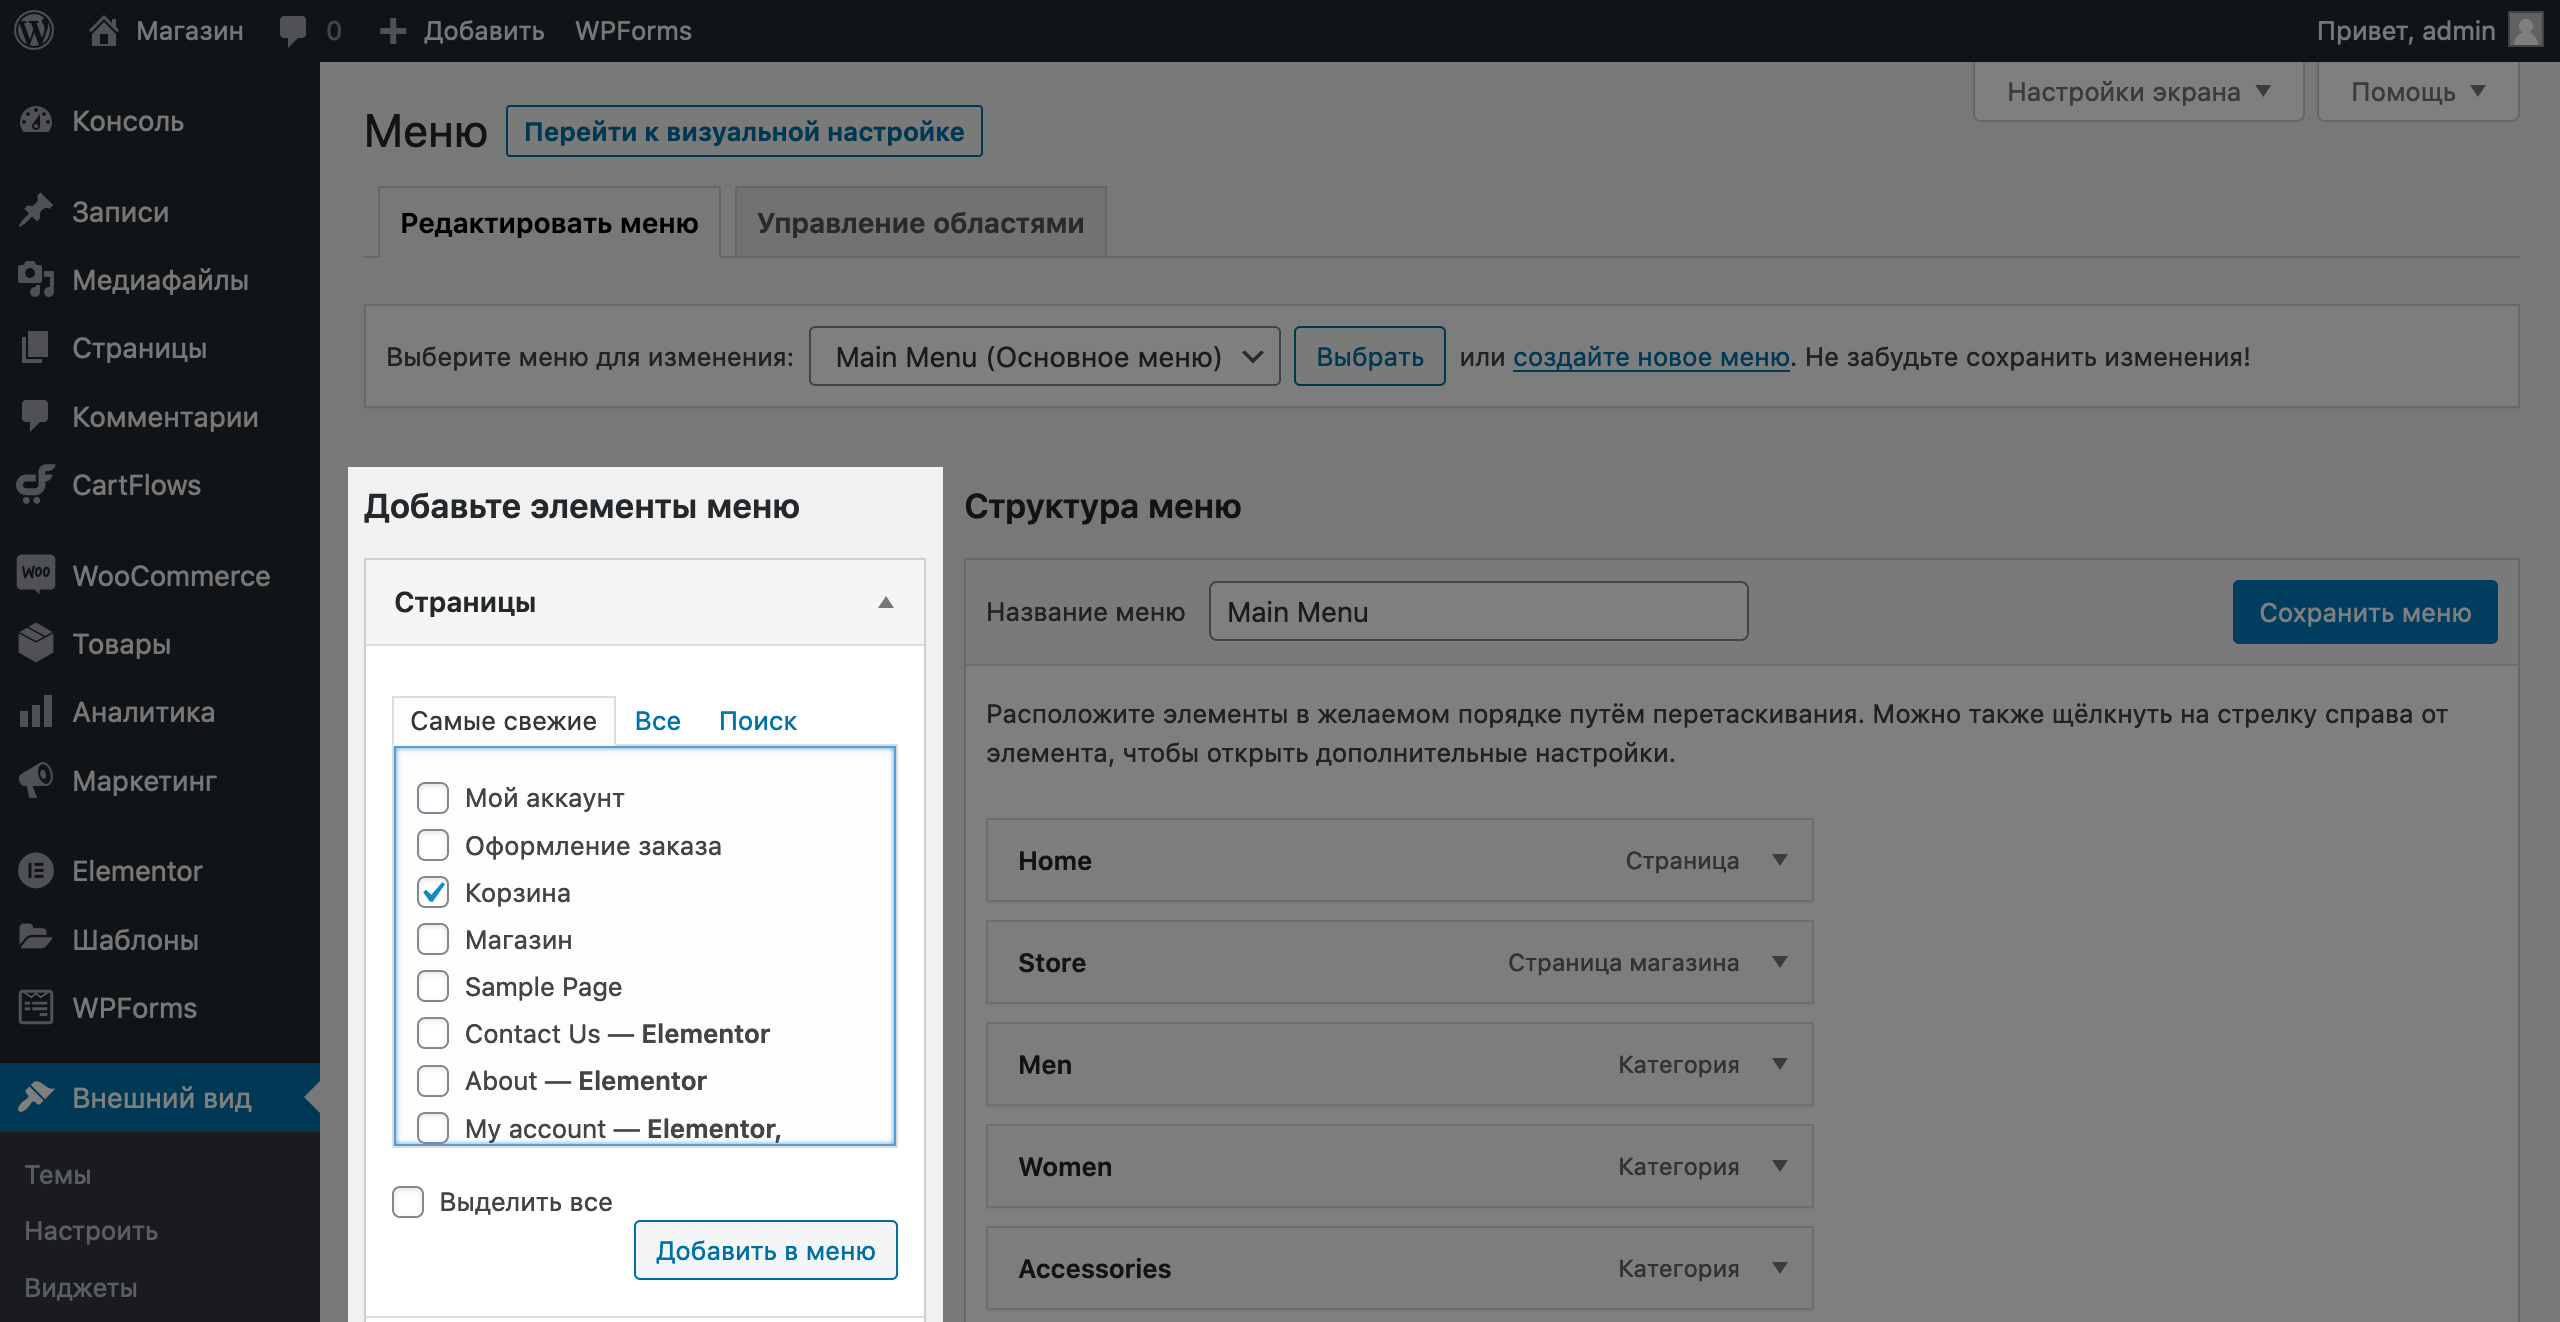
Task: Check the Мой аккаунт page checkbox
Action: coord(433,798)
